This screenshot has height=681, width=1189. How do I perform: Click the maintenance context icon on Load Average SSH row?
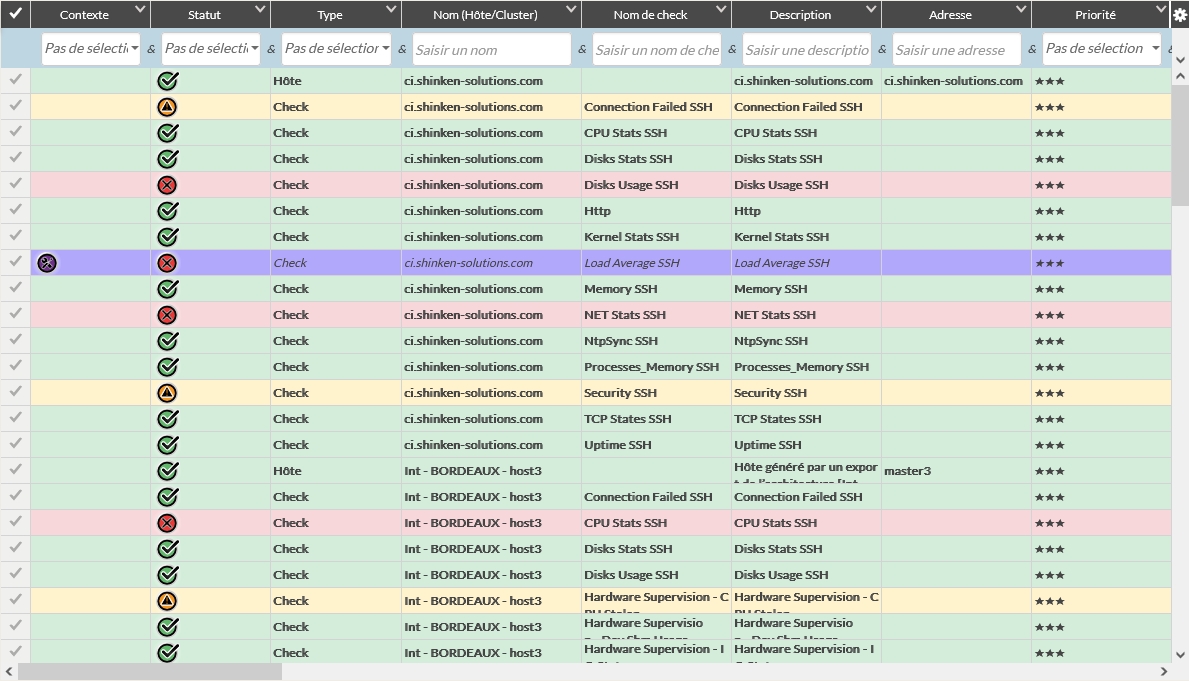47,263
